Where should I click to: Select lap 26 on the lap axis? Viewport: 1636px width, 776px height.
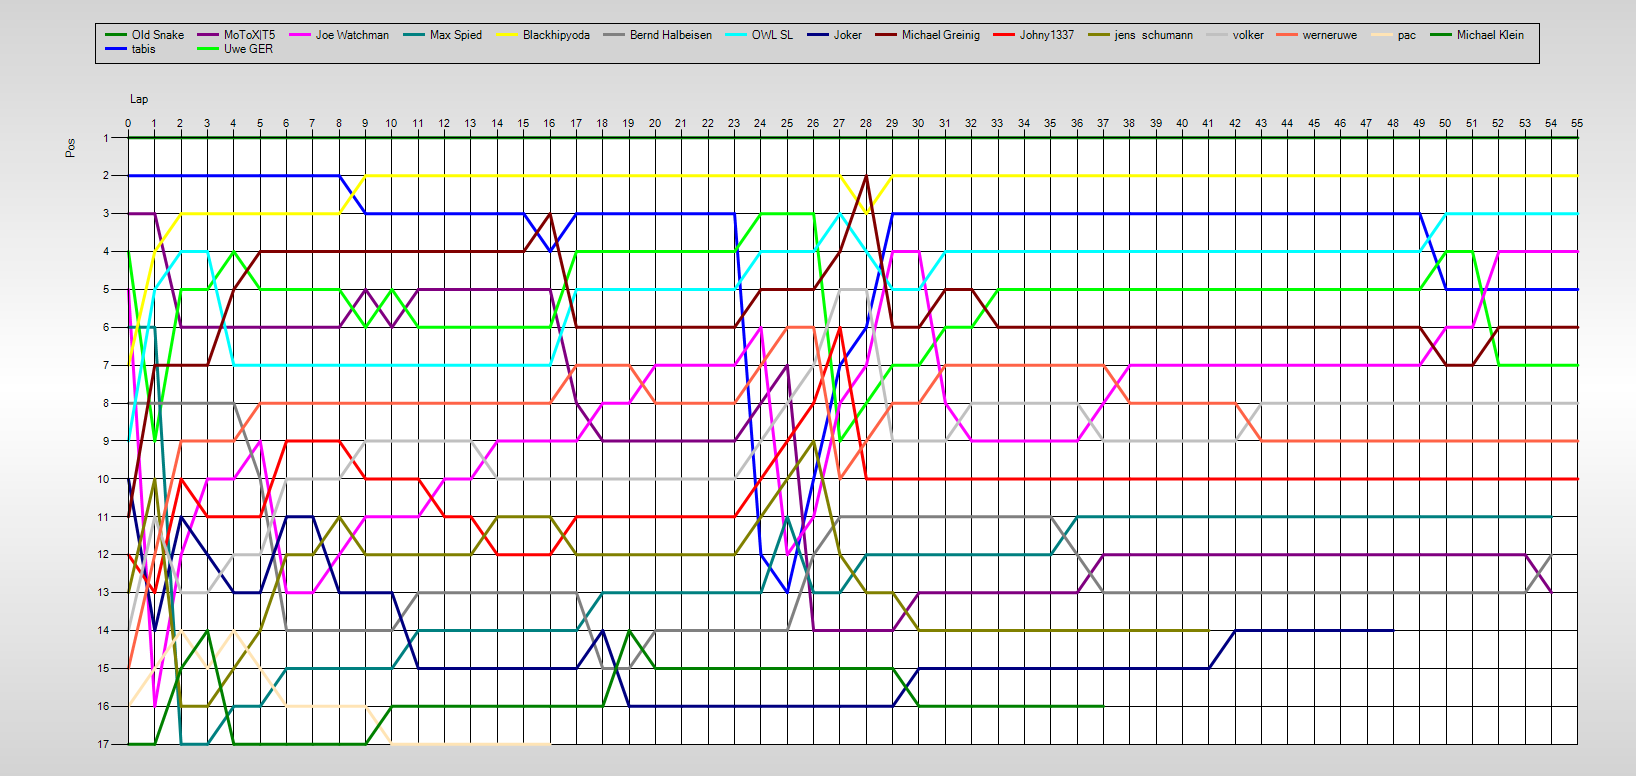pyautogui.click(x=813, y=123)
